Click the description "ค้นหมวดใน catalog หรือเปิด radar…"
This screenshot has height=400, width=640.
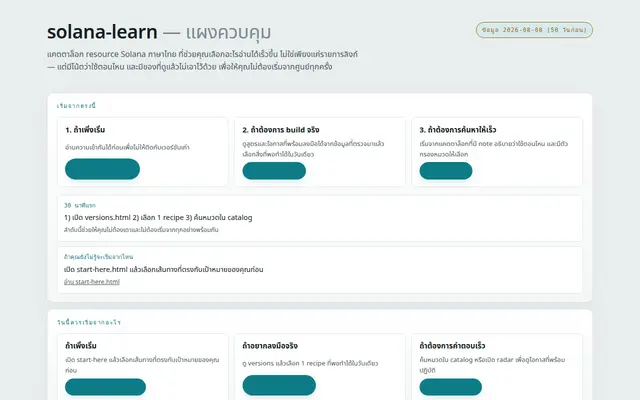(x=492, y=365)
